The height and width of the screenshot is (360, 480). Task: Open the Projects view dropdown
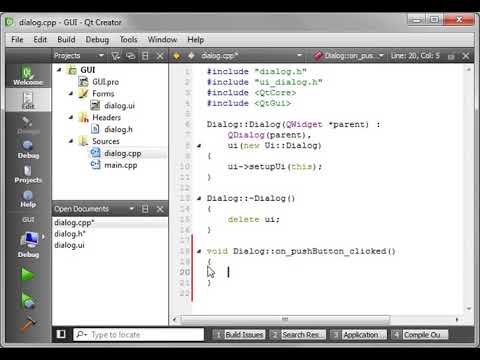click(101, 55)
